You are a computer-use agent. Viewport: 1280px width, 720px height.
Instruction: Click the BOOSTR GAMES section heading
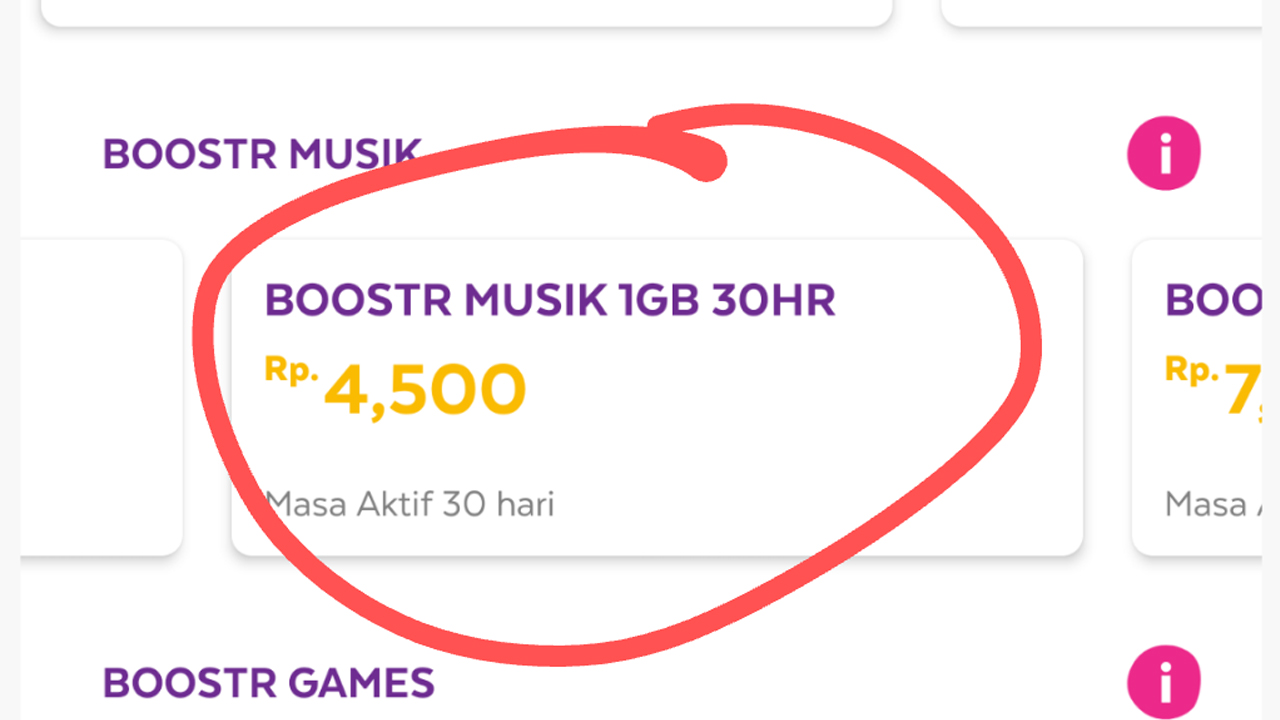click(x=269, y=683)
